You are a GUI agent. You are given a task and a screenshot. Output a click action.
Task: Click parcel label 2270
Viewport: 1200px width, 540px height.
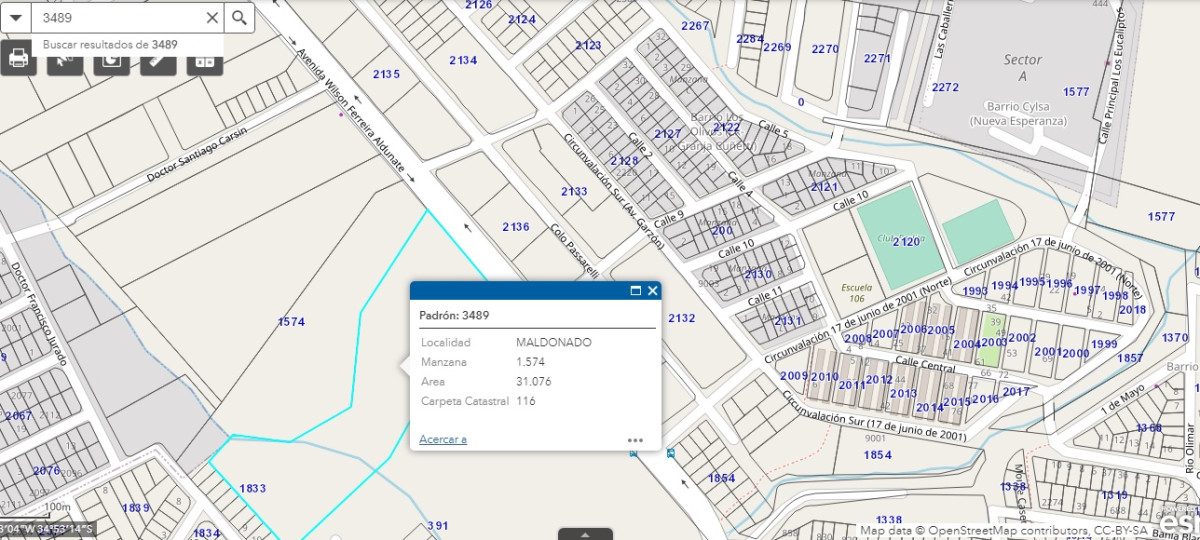pyautogui.click(x=825, y=49)
